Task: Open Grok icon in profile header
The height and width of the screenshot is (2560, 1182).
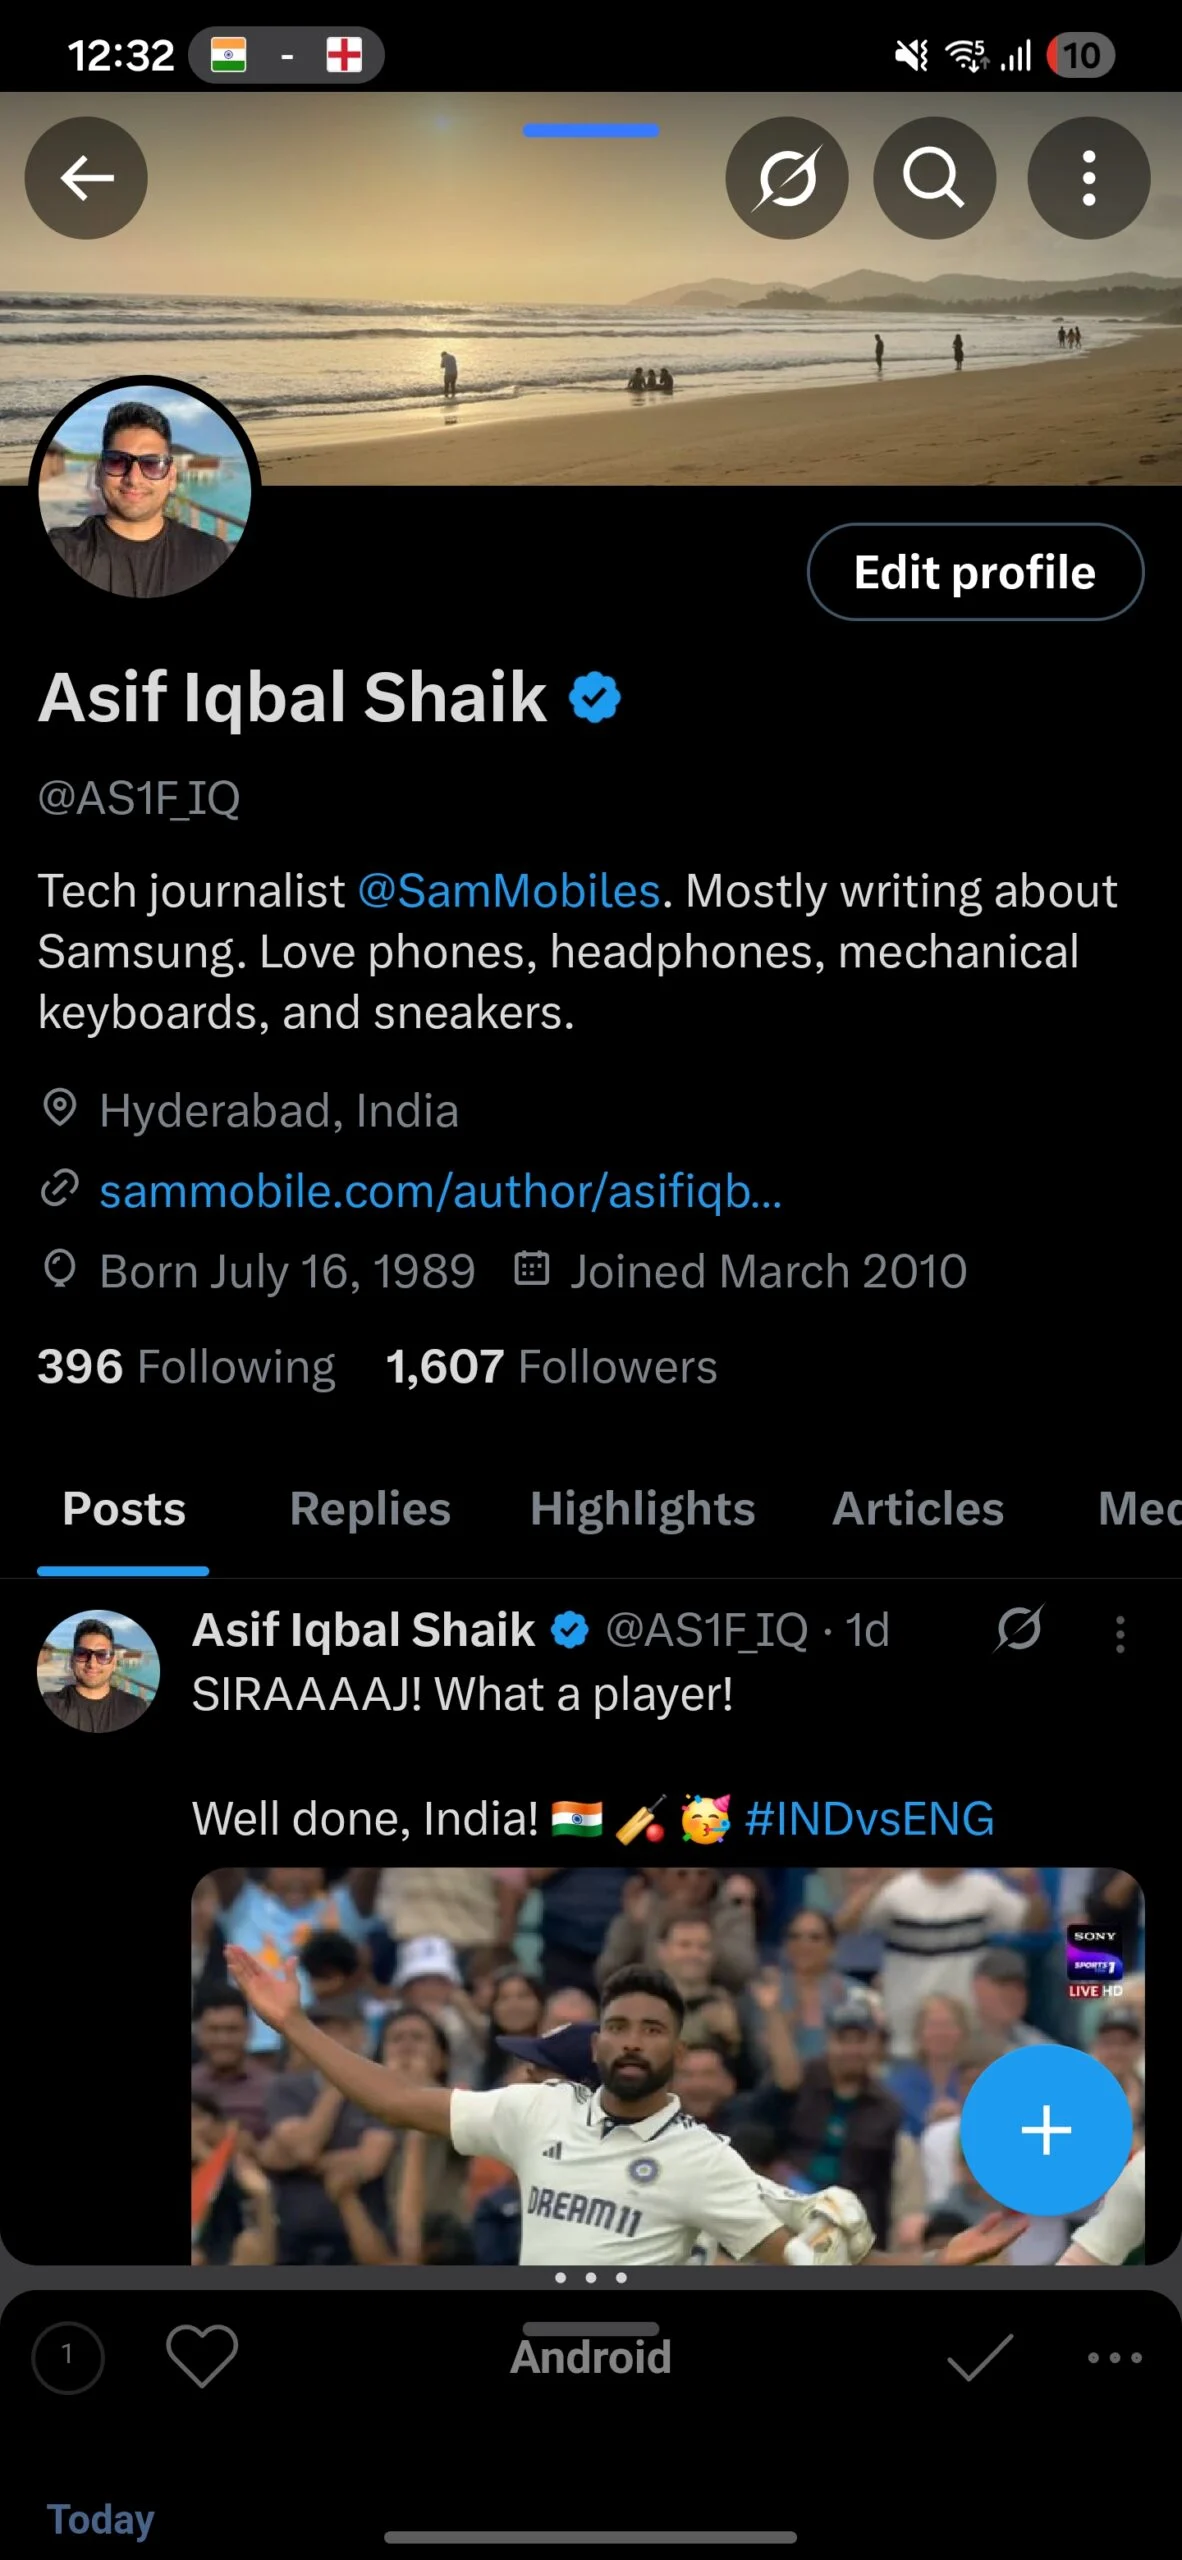Action: [787, 178]
